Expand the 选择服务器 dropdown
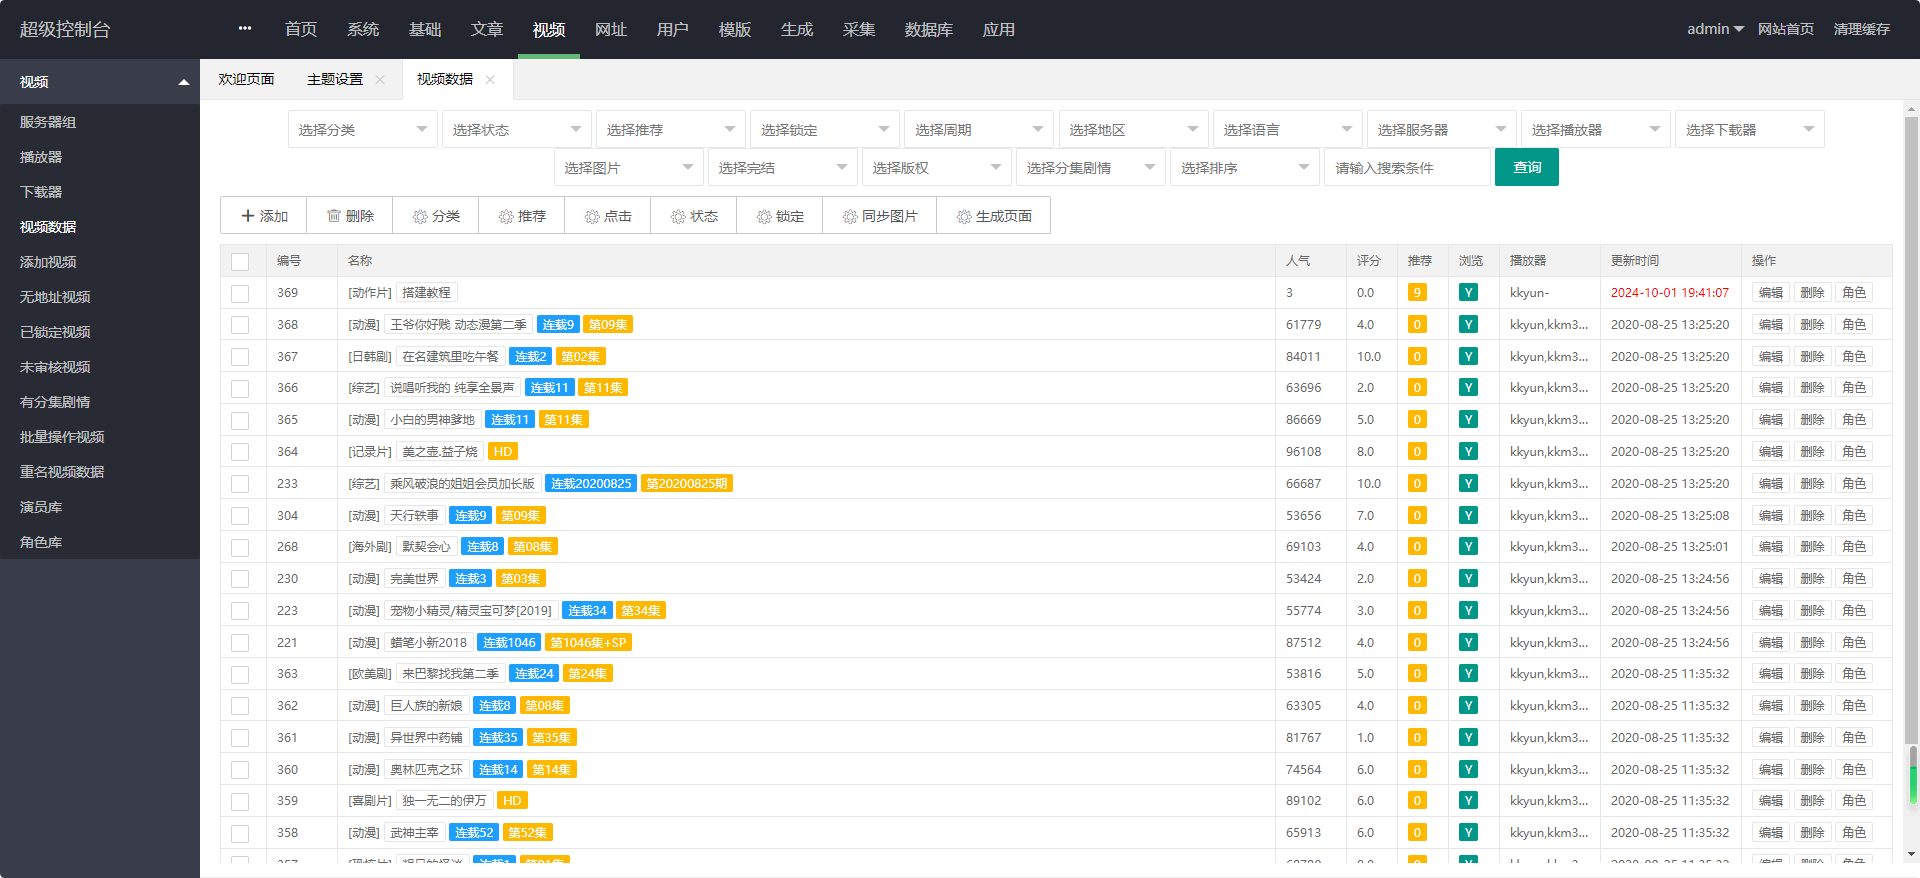Viewport: 1920px width, 878px height. pos(1441,130)
